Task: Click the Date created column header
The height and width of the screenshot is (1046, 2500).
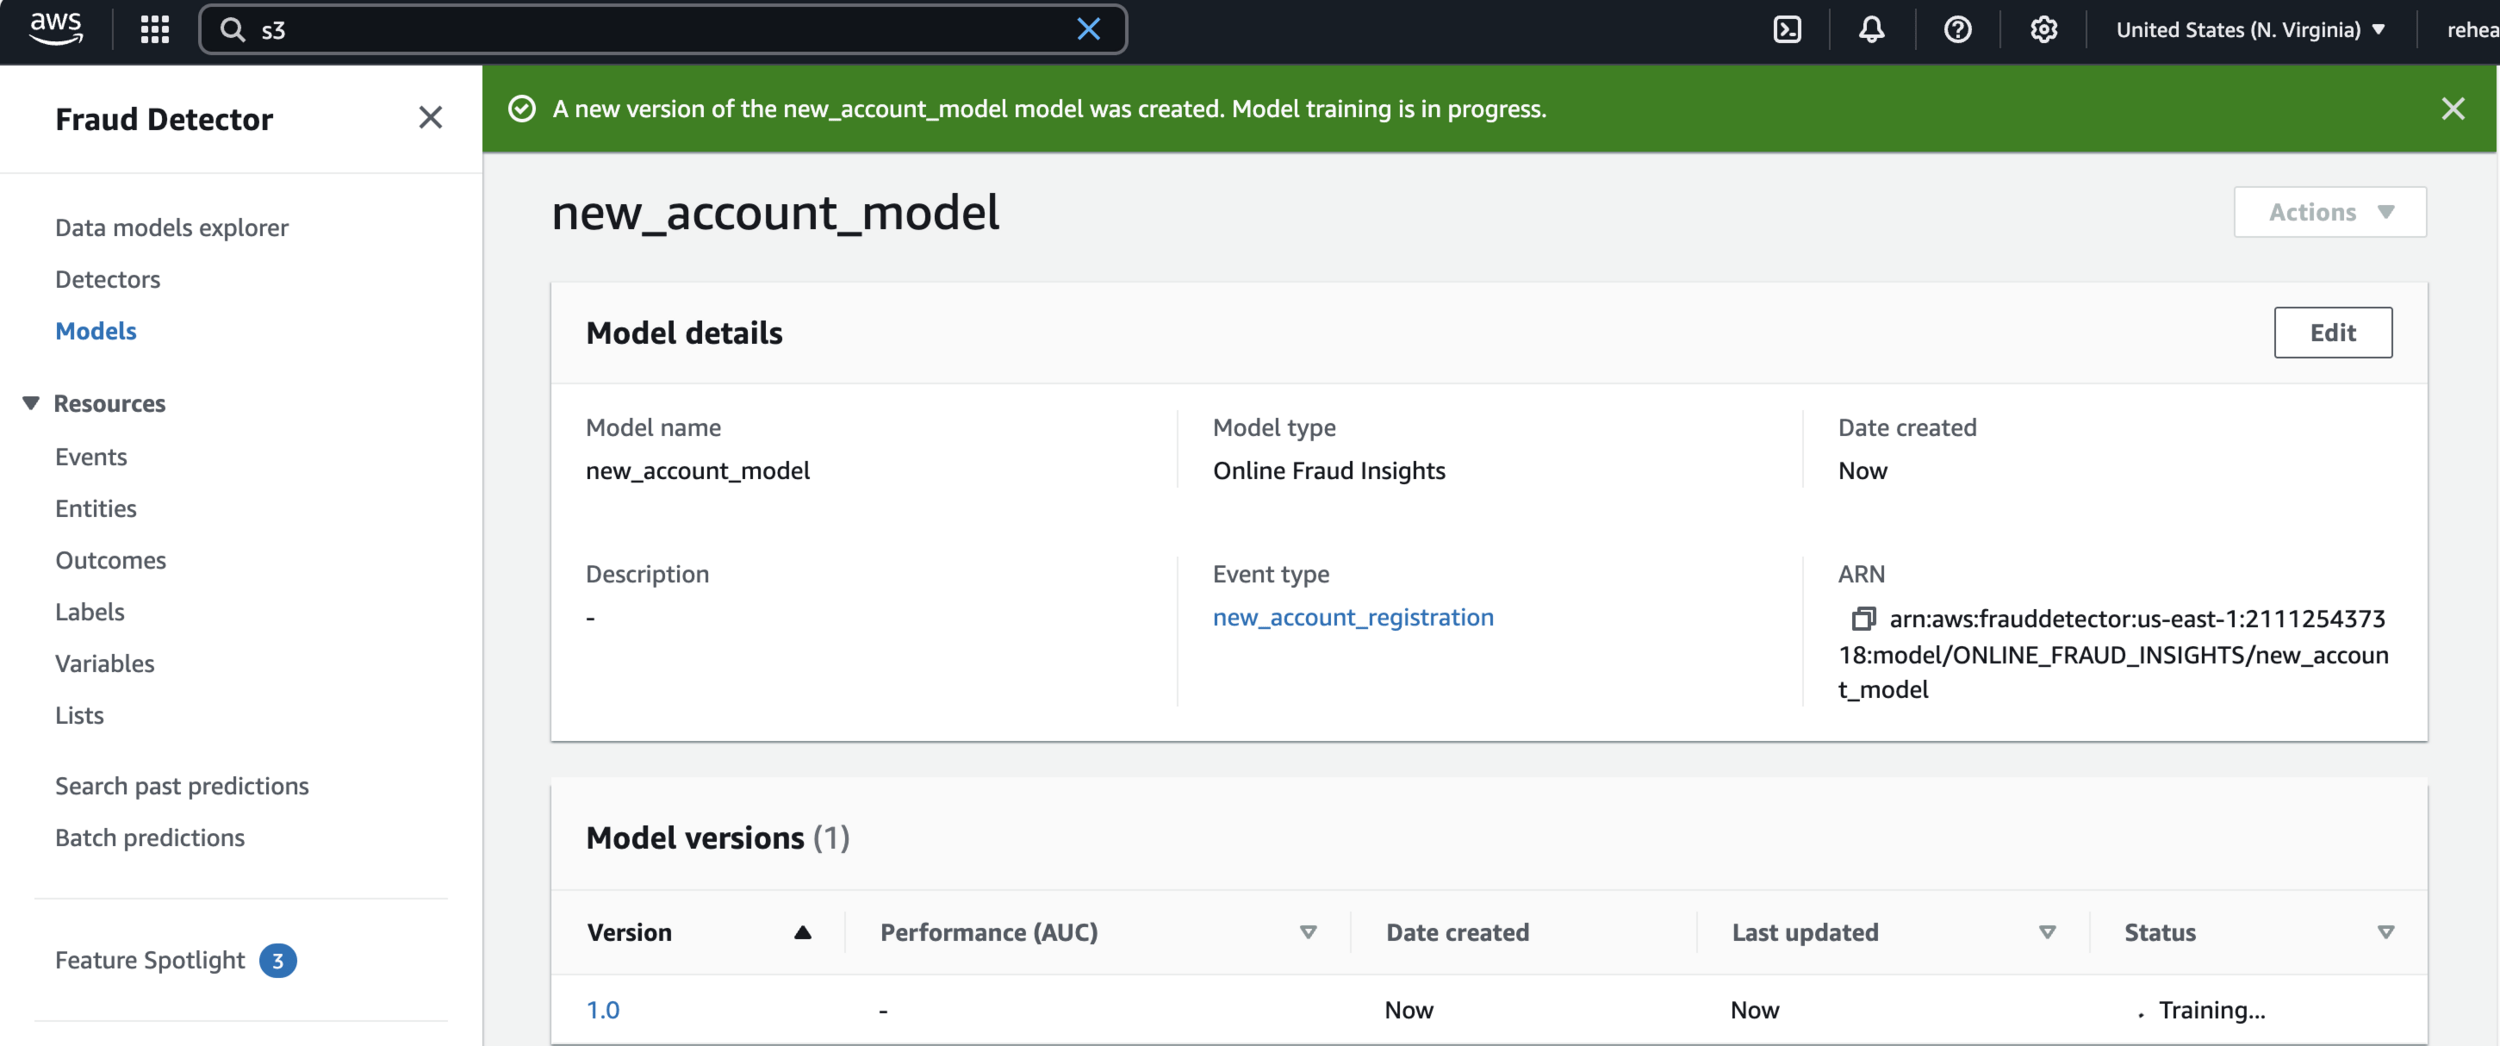Action: pyautogui.click(x=1457, y=932)
